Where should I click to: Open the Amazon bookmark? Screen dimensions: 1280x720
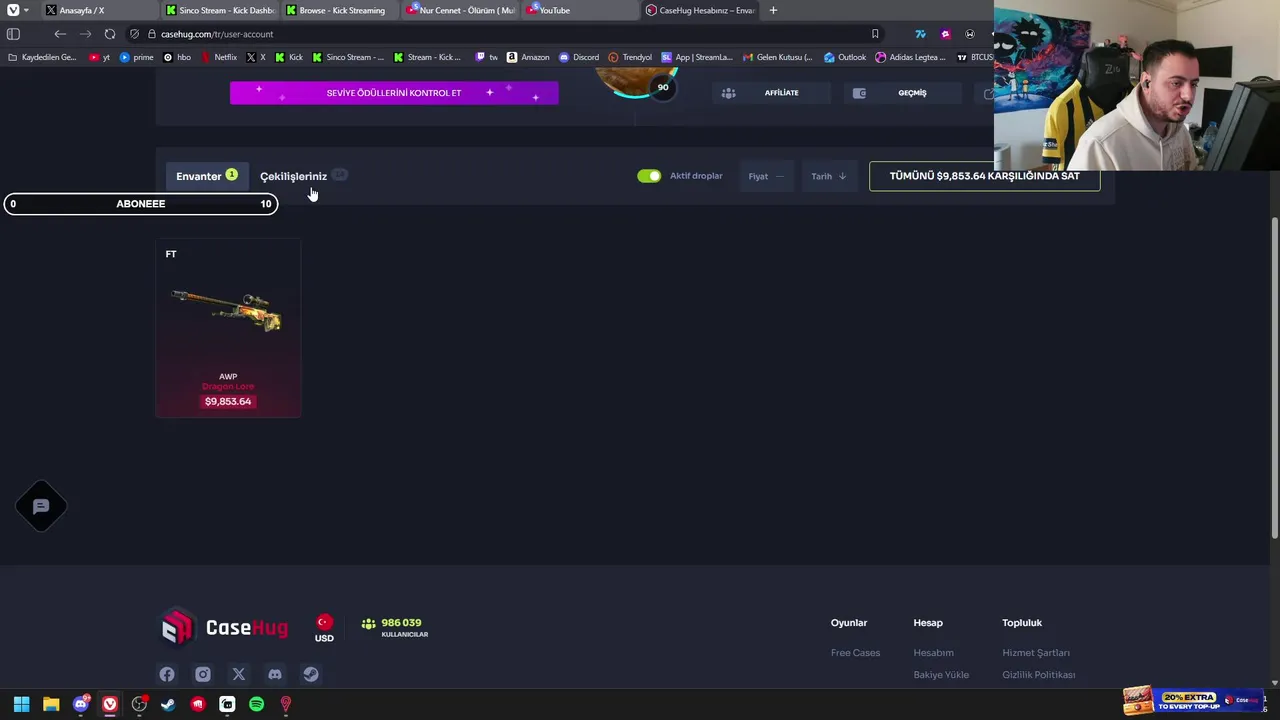[x=528, y=57]
